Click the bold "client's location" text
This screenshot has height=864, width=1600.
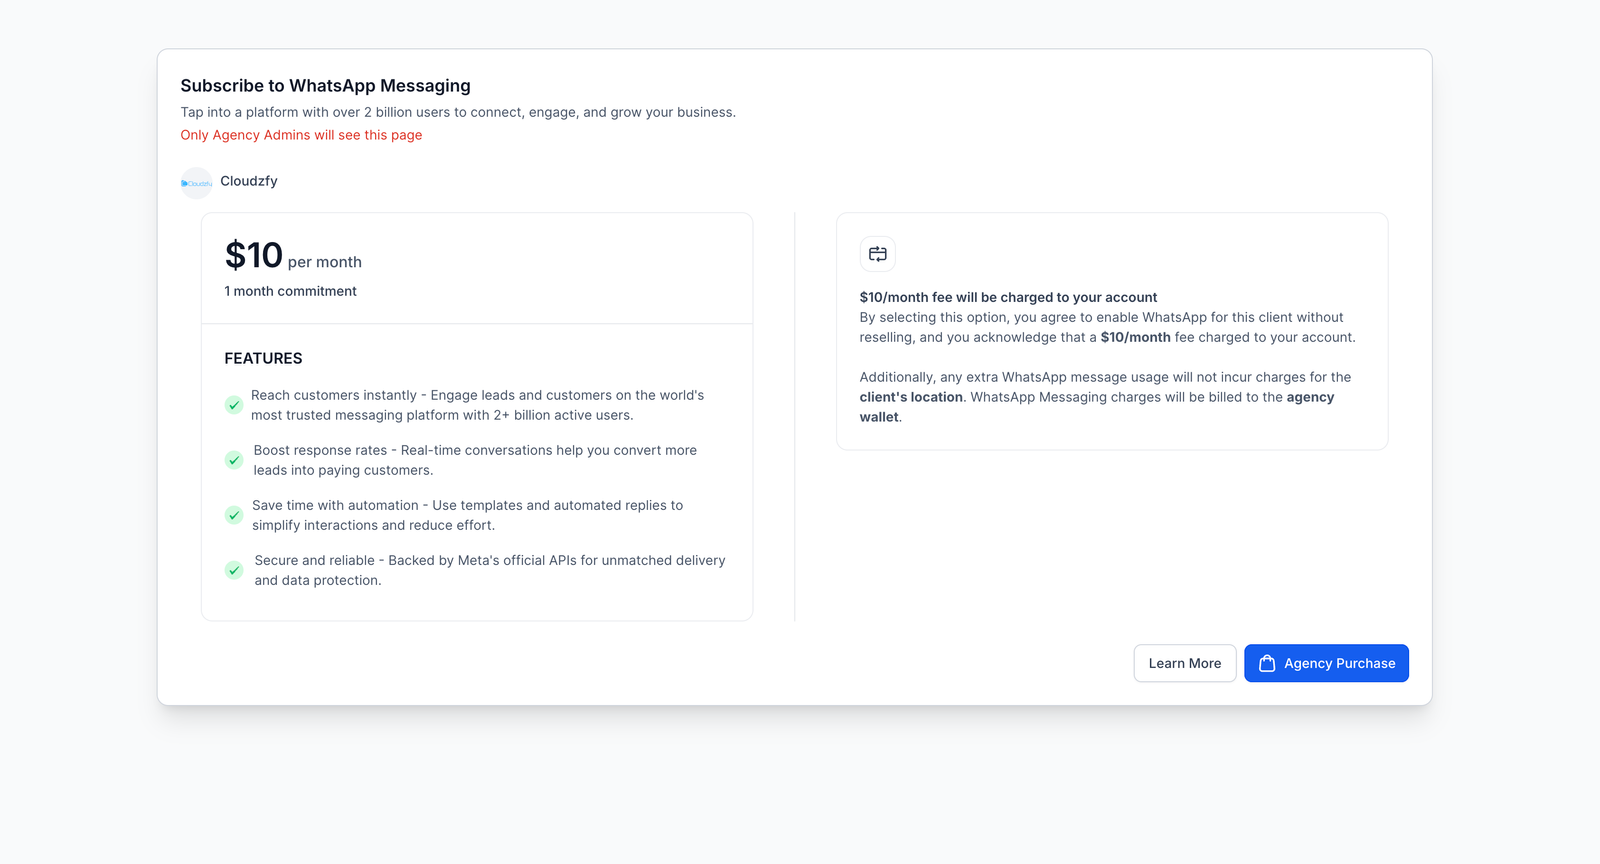coord(911,397)
